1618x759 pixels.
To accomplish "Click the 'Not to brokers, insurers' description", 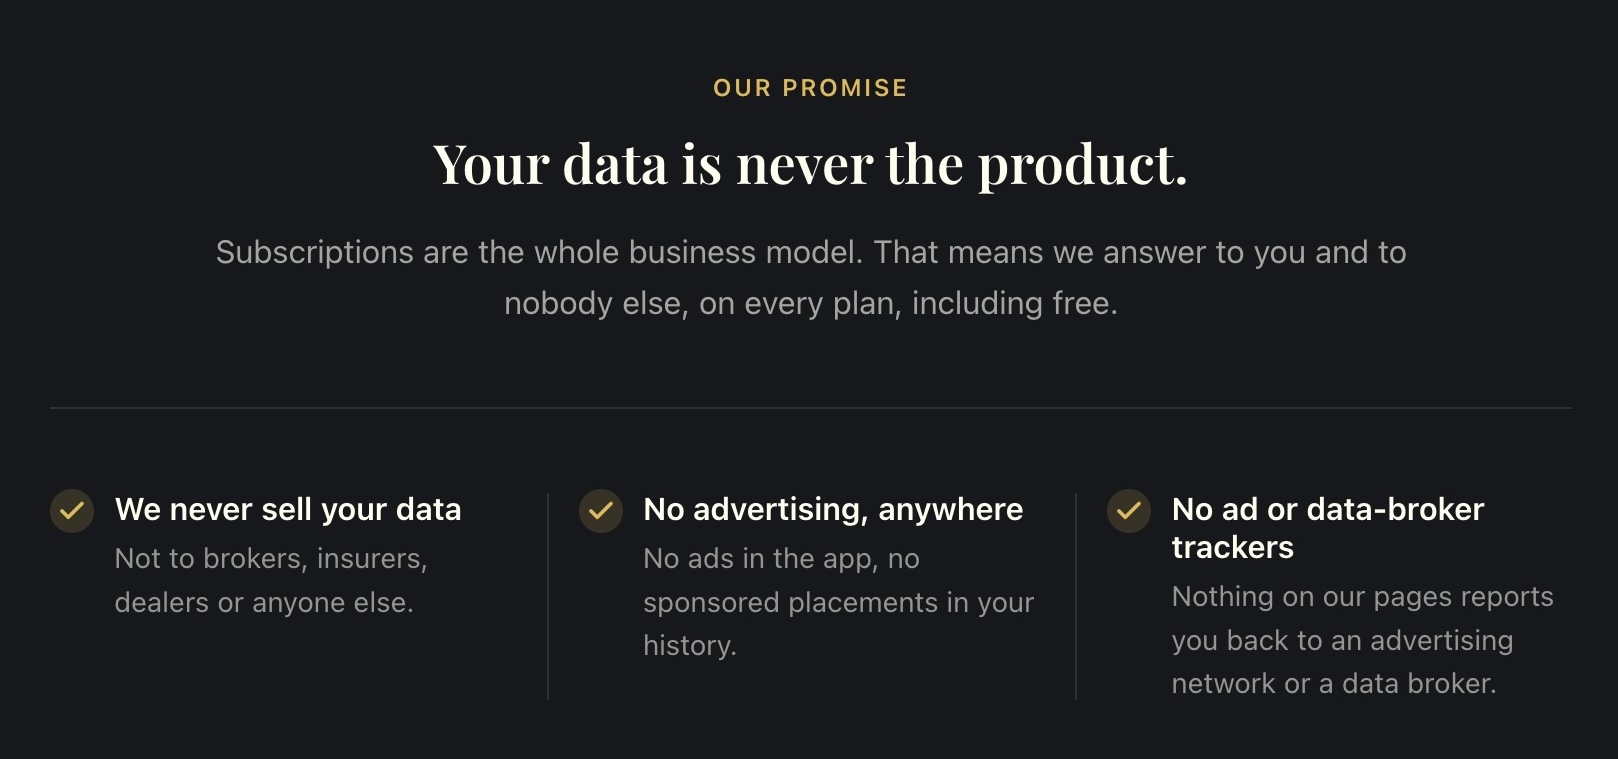I will coord(271,580).
